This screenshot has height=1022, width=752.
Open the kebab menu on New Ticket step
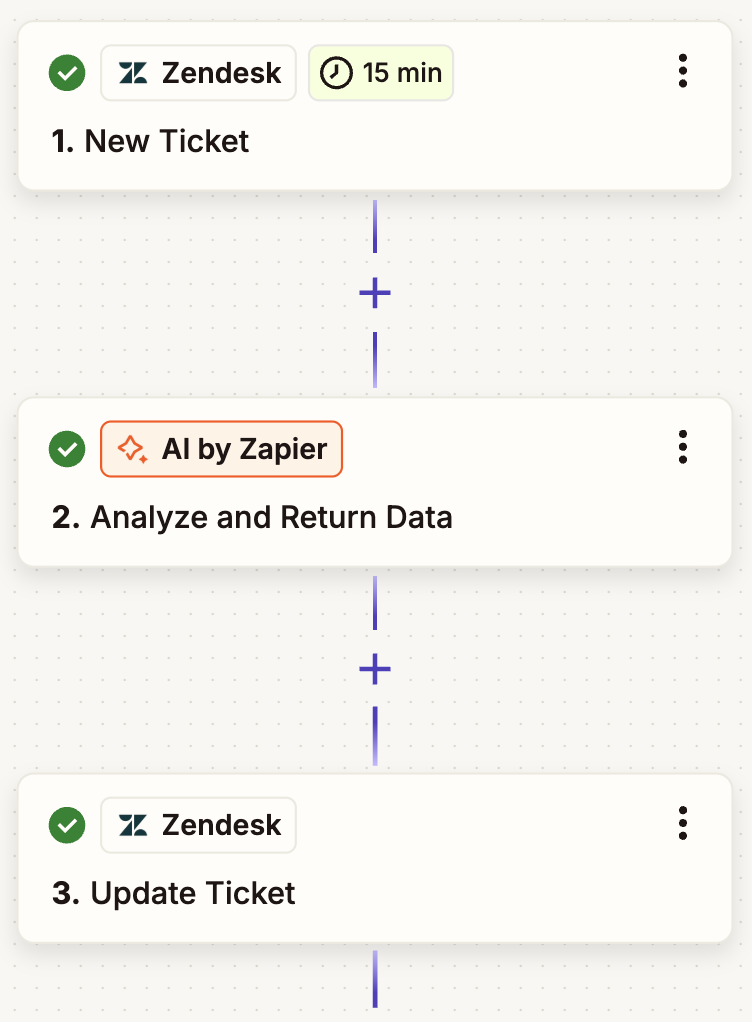[683, 71]
